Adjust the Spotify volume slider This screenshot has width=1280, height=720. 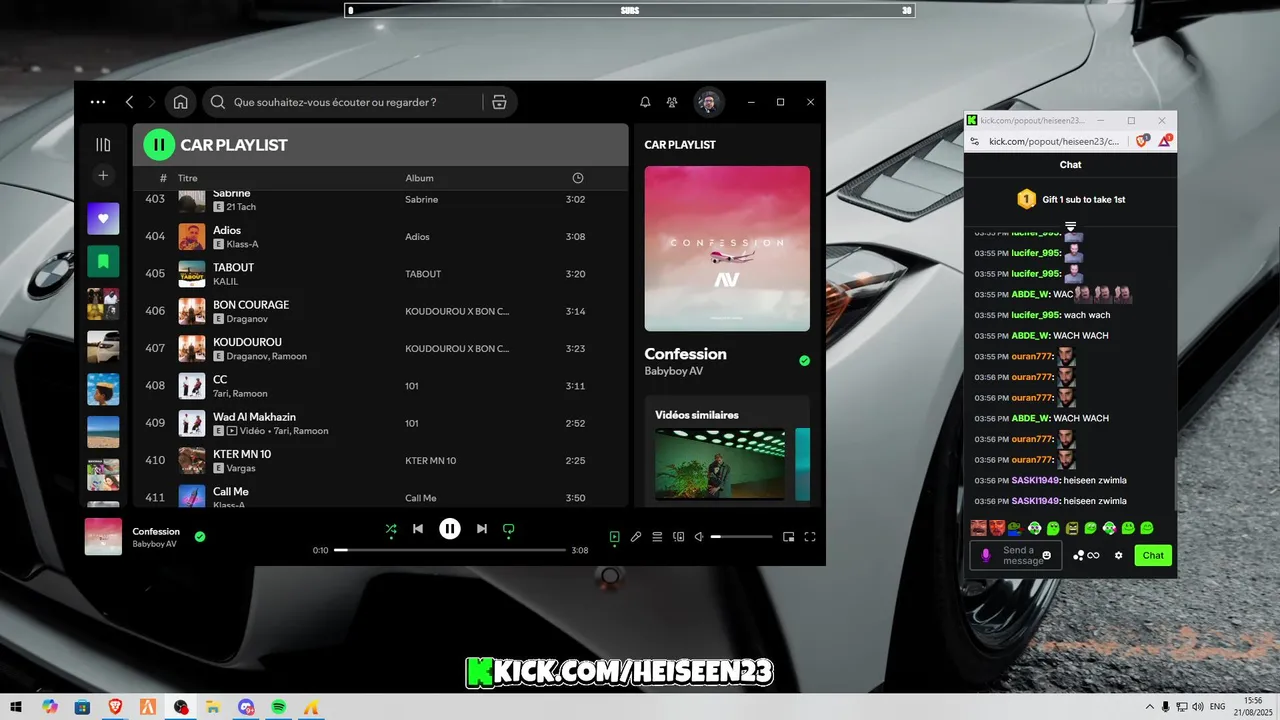click(x=742, y=537)
